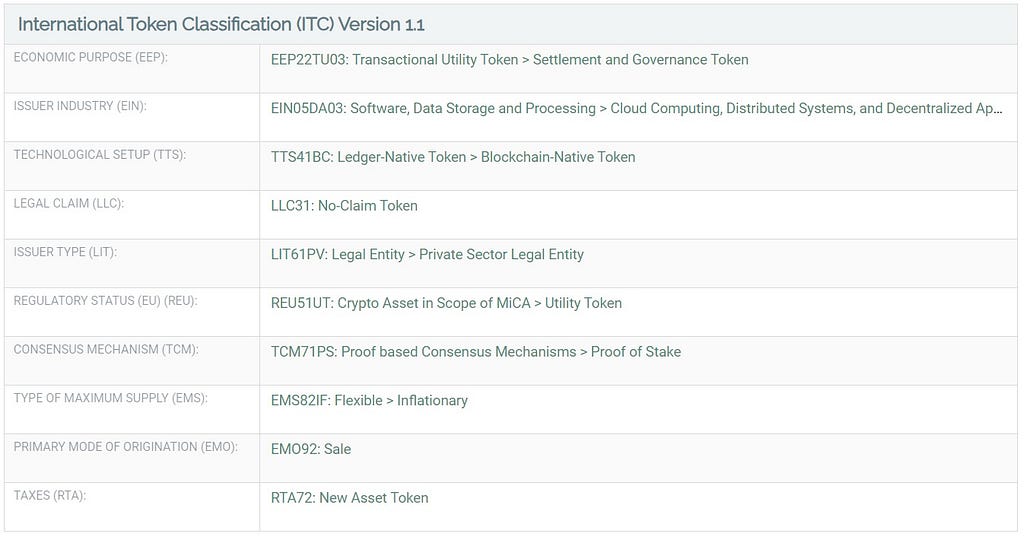Select REGULATORY STATUS (EU) (REU) label
1024x536 pixels.
pyautogui.click(x=105, y=301)
